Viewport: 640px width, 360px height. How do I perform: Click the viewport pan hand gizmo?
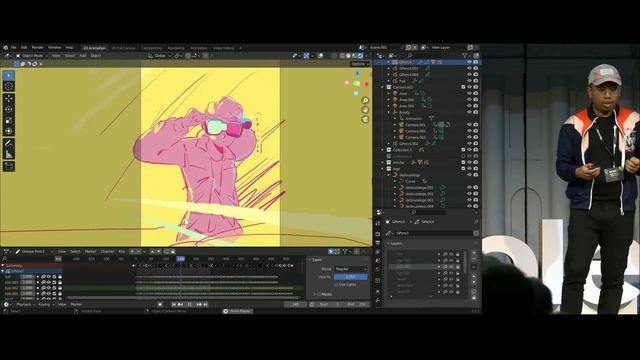(x=365, y=110)
